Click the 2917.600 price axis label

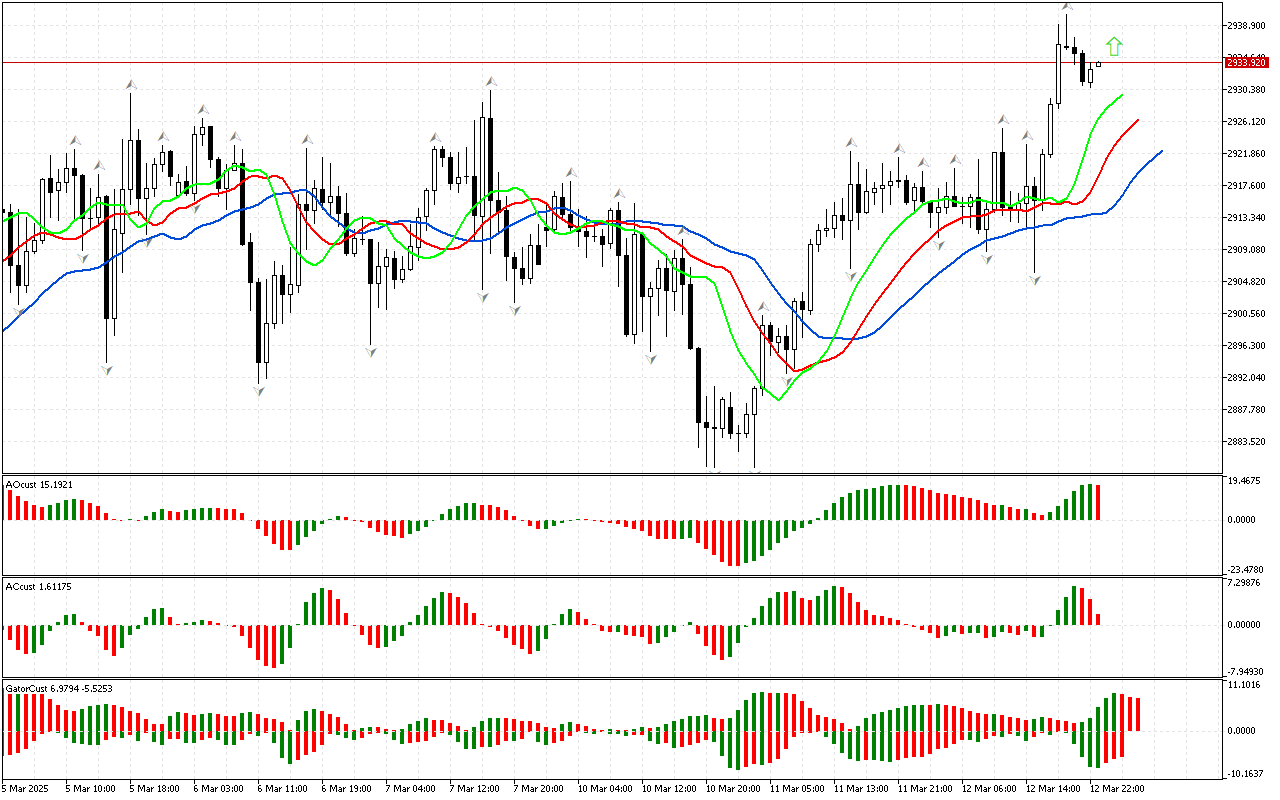(1247, 186)
